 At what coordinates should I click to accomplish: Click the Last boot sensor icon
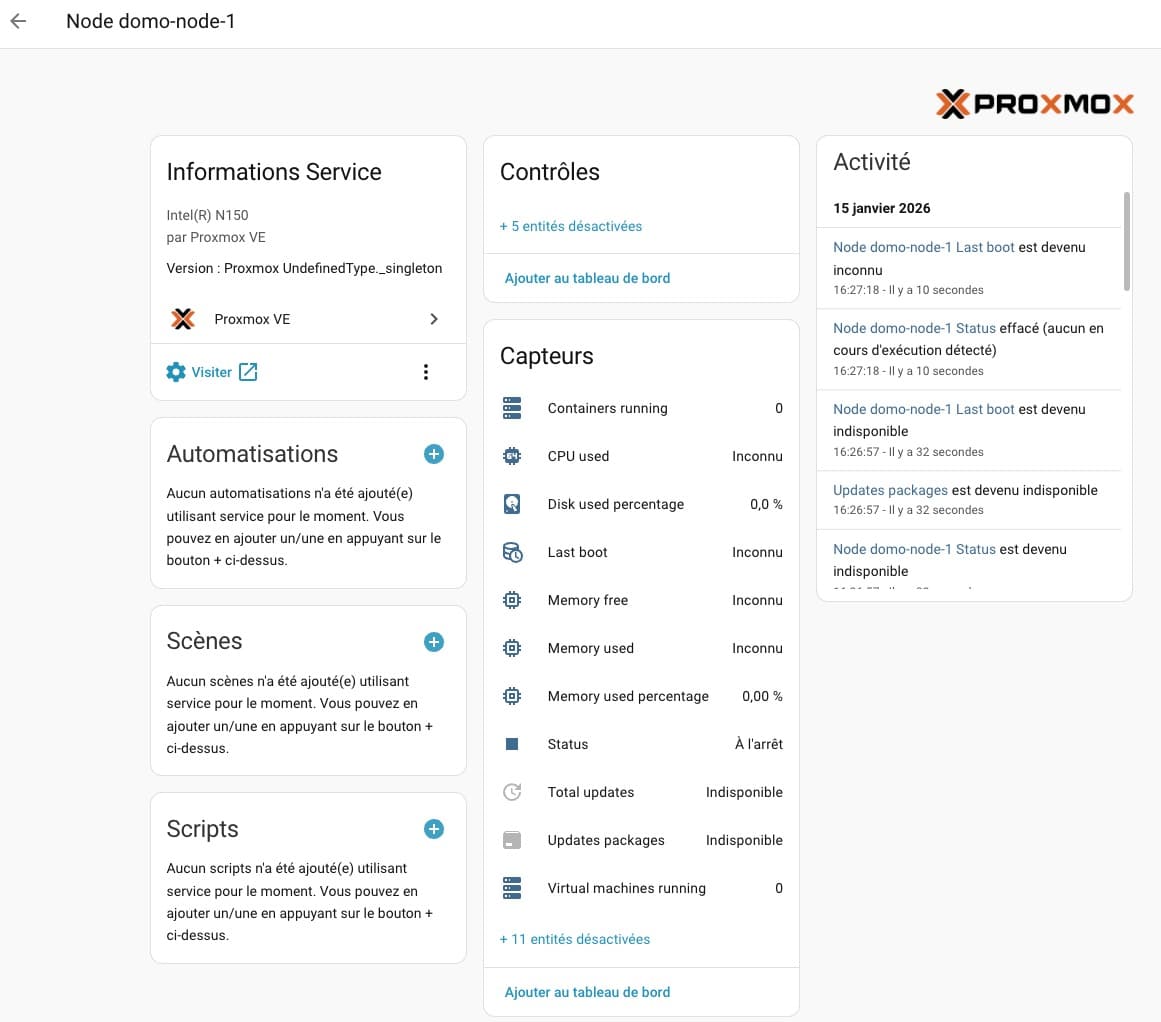[x=512, y=552]
